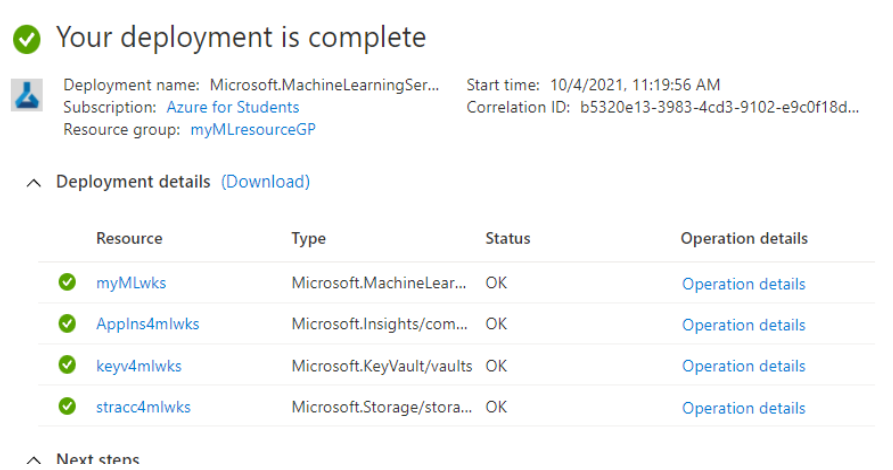Click the Correlation ID b5320e13-3983 value
893x470 pixels.
(719, 107)
